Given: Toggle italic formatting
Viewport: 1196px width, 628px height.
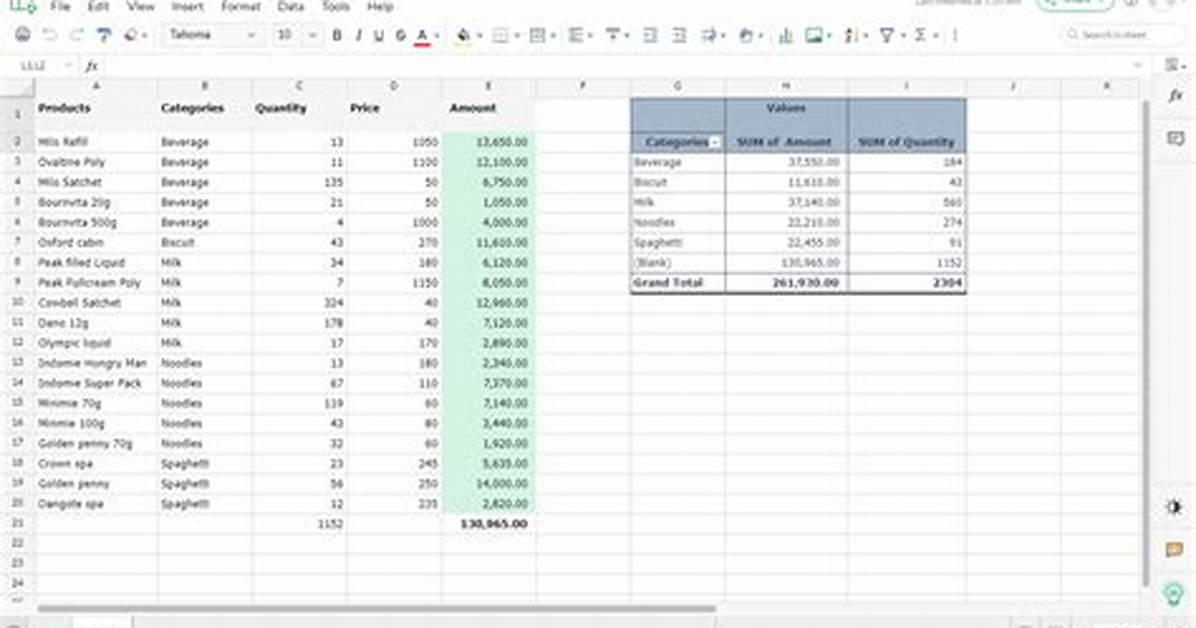Looking at the screenshot, I should [x=358, y=35].
